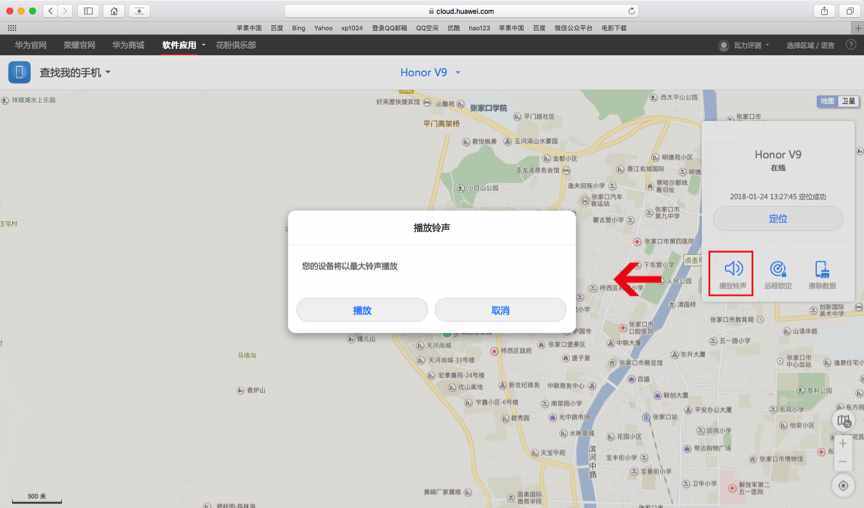
Task: Open the first 苹果中国 bookmark
Action: click(249, 28)
